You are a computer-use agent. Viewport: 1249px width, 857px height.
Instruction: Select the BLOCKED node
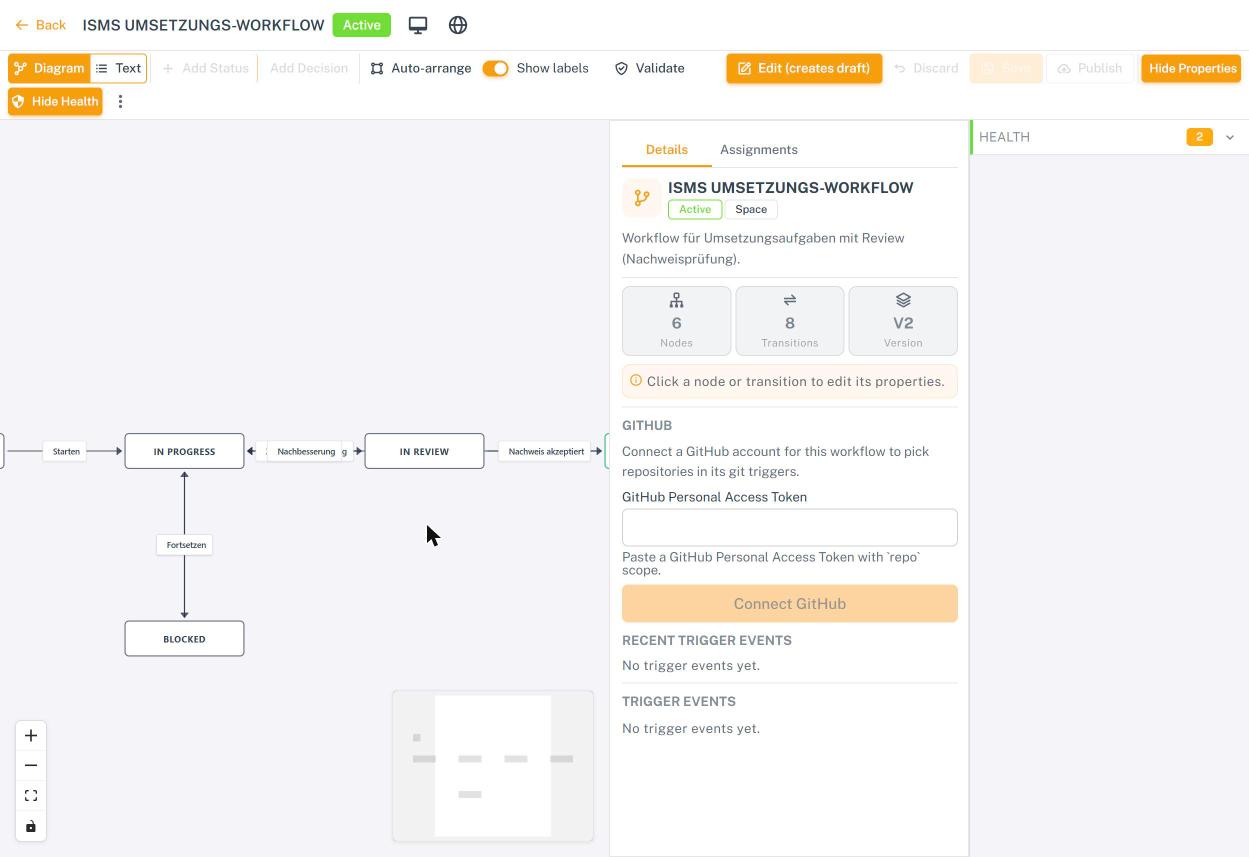184,639
